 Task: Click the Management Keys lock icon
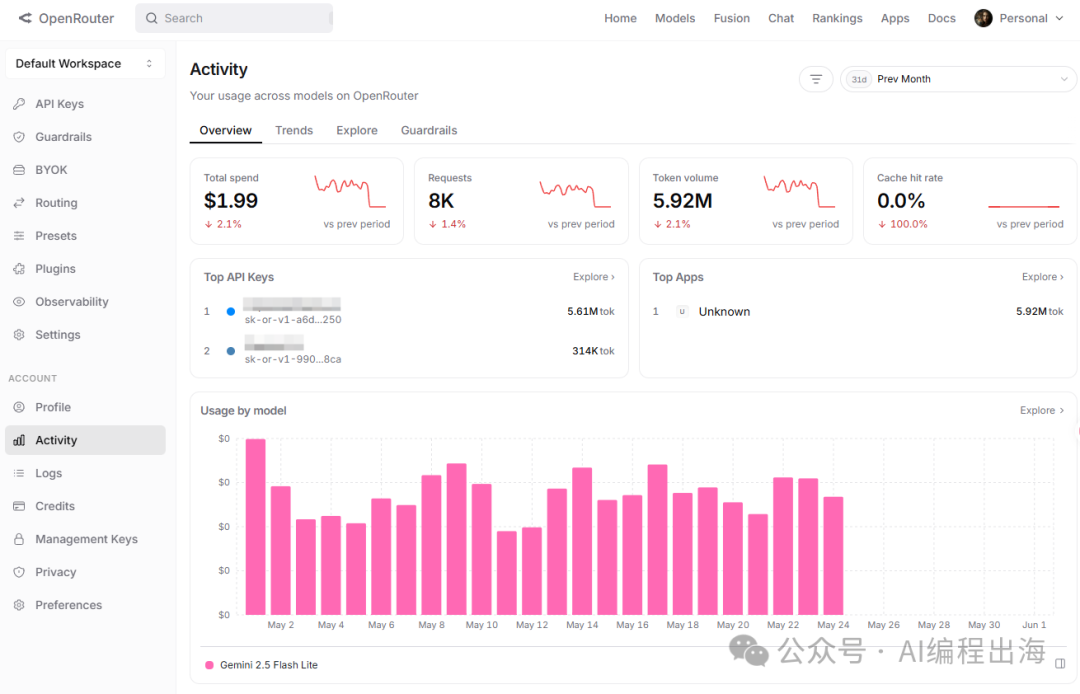coord(19,539)
